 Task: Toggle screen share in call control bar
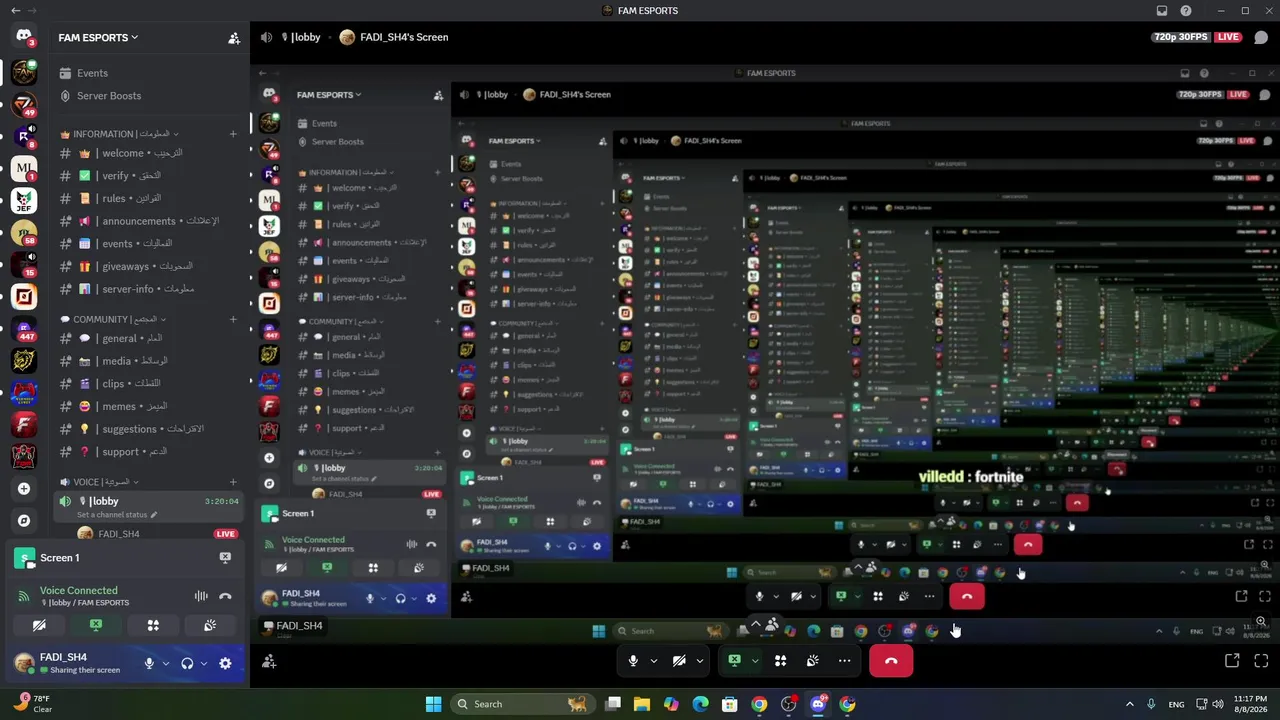coord(734,661)
